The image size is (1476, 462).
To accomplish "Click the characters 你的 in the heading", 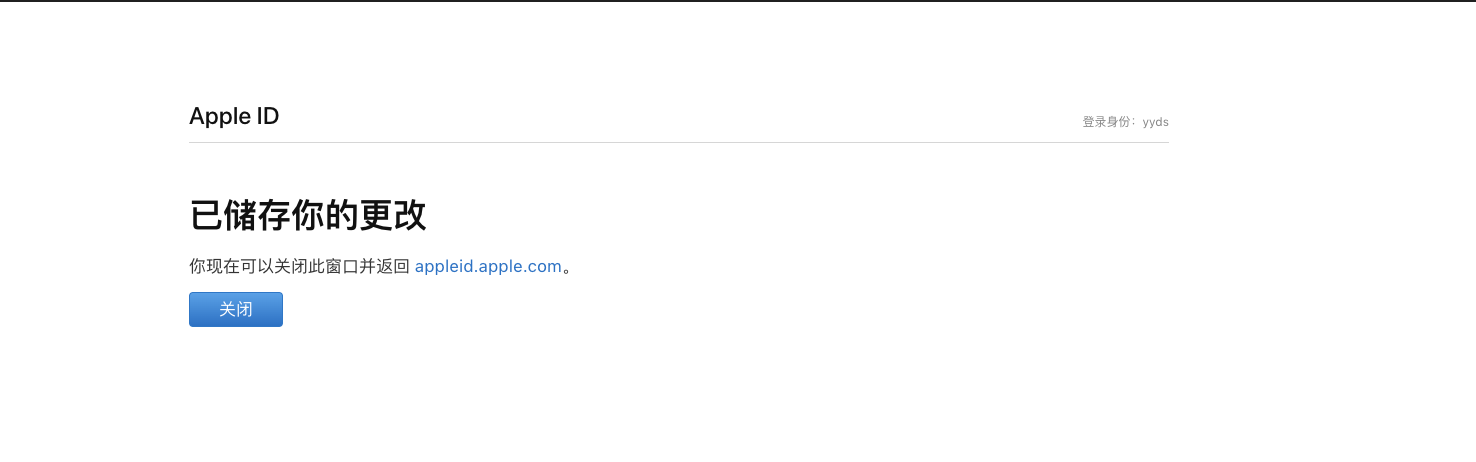I will pos(327,215).
